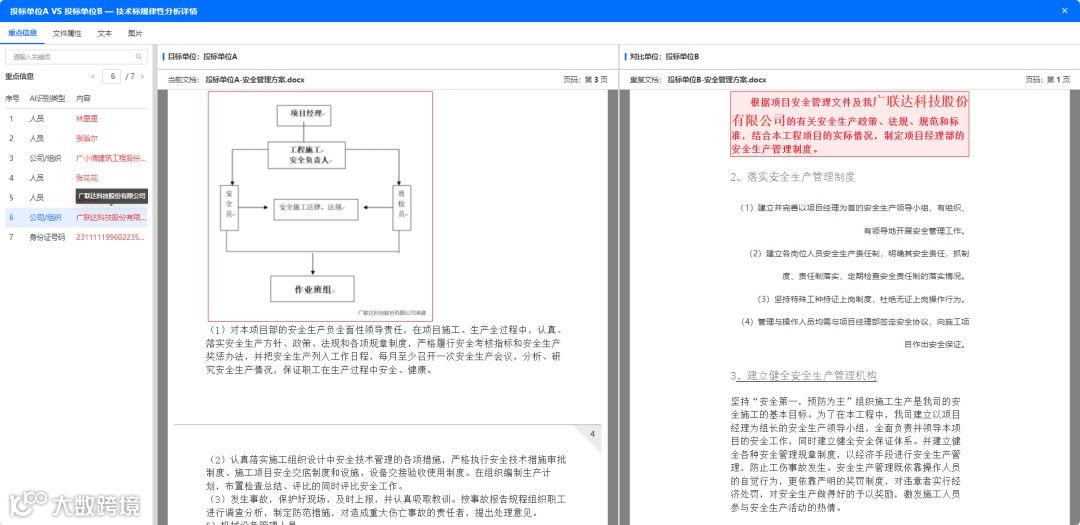Select row 4 person 张花花
The width and height of the screenshot is (1080, 525).
(74, 178)
